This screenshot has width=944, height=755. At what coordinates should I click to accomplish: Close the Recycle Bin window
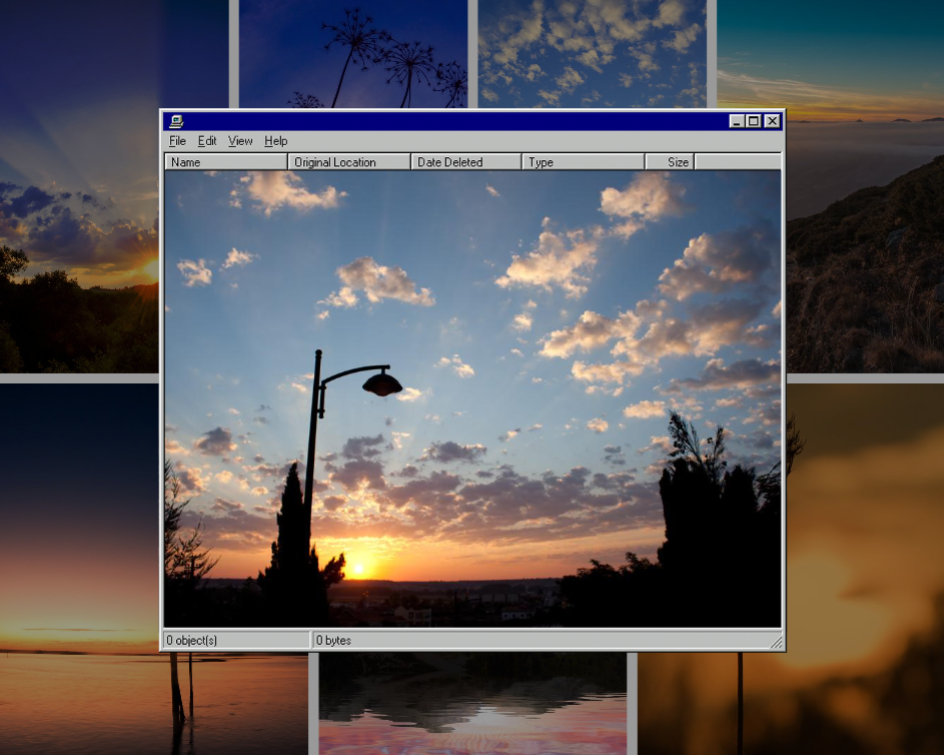click(x=772, y=121)
